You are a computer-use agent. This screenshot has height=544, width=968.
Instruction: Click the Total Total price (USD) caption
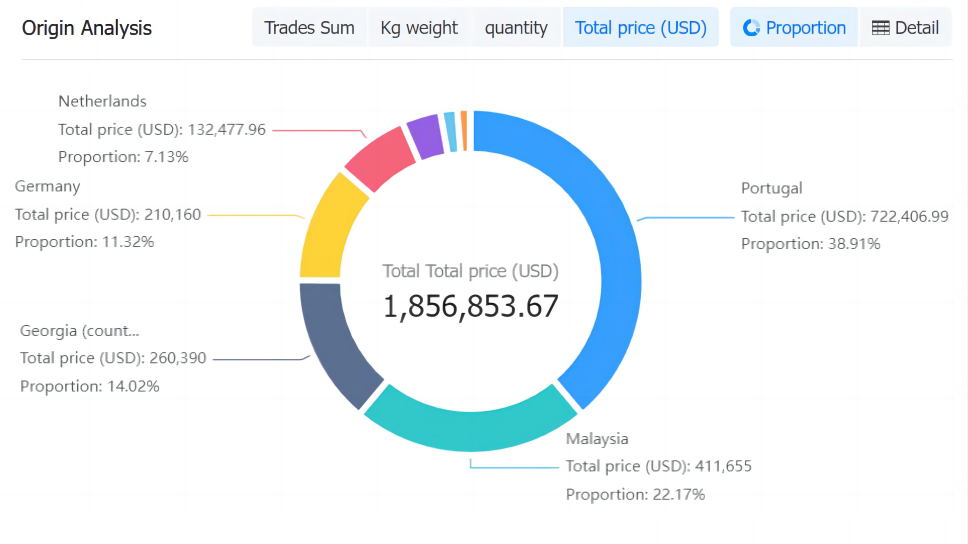tap(470, 271)
